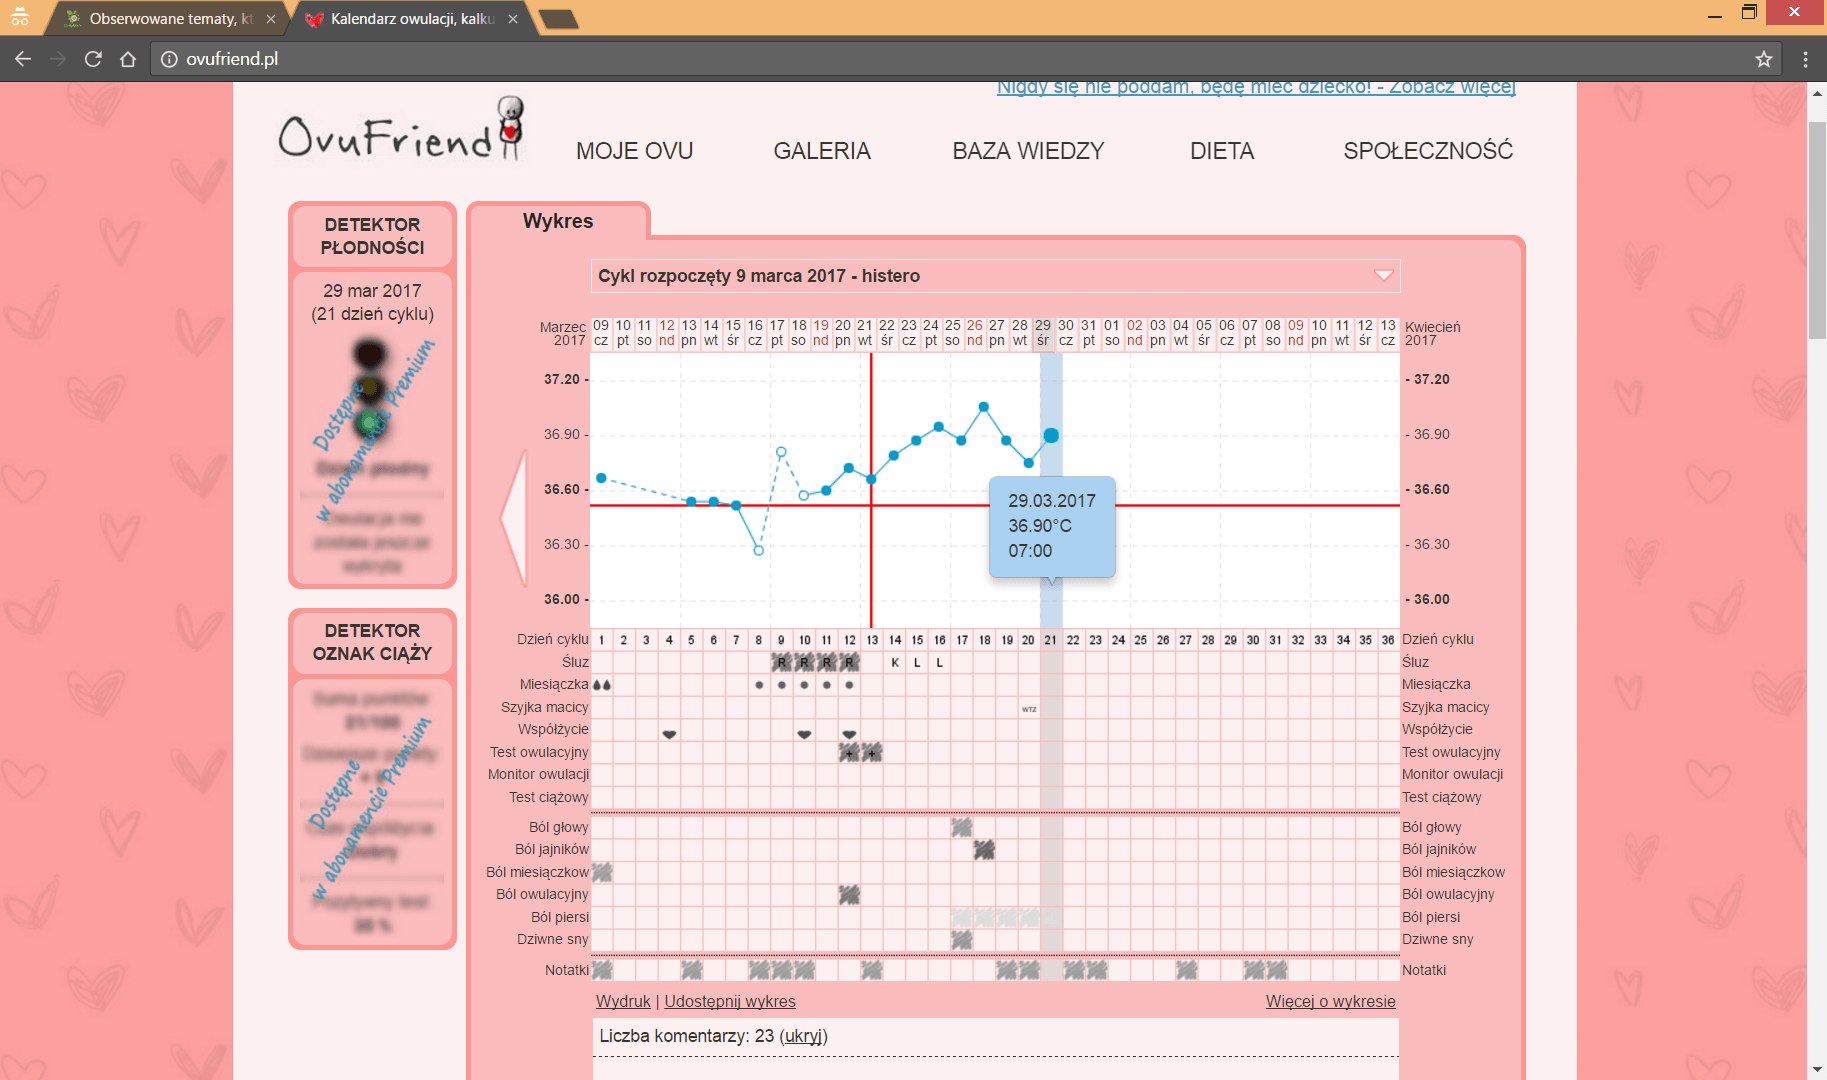Open the Więcej o wykresie link
Viewport: 1827px width, 1080px height.
[x=1330, y=1001]
